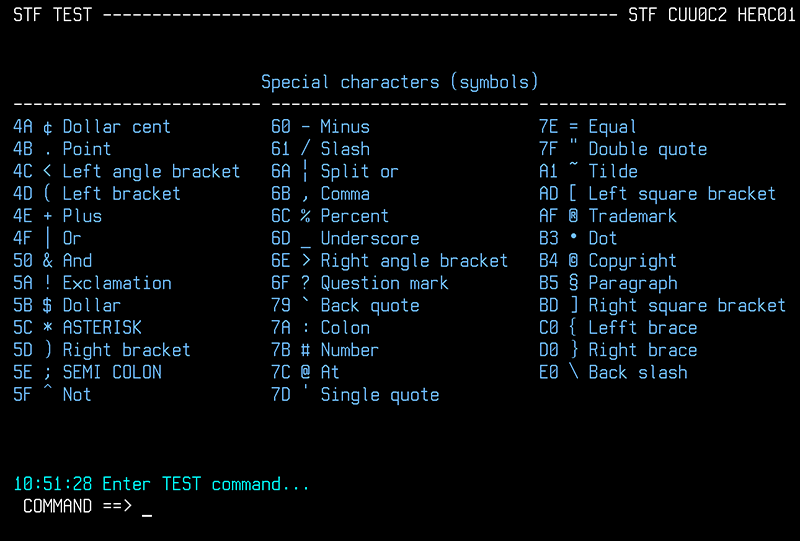Image resolution: width=800 pixels, height=541 pixels.
Task: Click the 'Left angle bracket' entry label
Action: [x=151, y=172]
